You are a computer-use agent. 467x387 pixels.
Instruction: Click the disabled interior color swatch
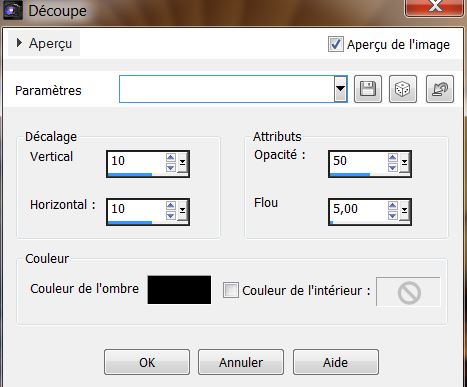(x=408, y=292)
